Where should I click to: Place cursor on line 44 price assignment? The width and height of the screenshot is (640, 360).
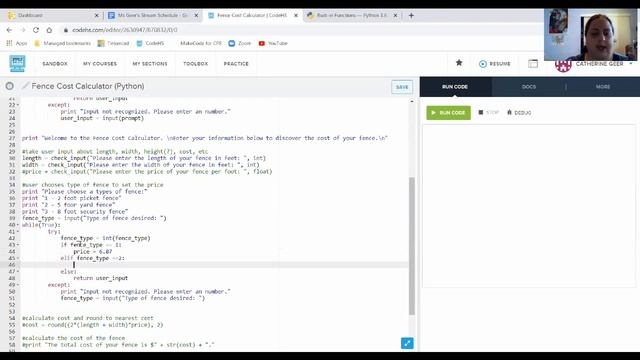(x=93, y=251)
